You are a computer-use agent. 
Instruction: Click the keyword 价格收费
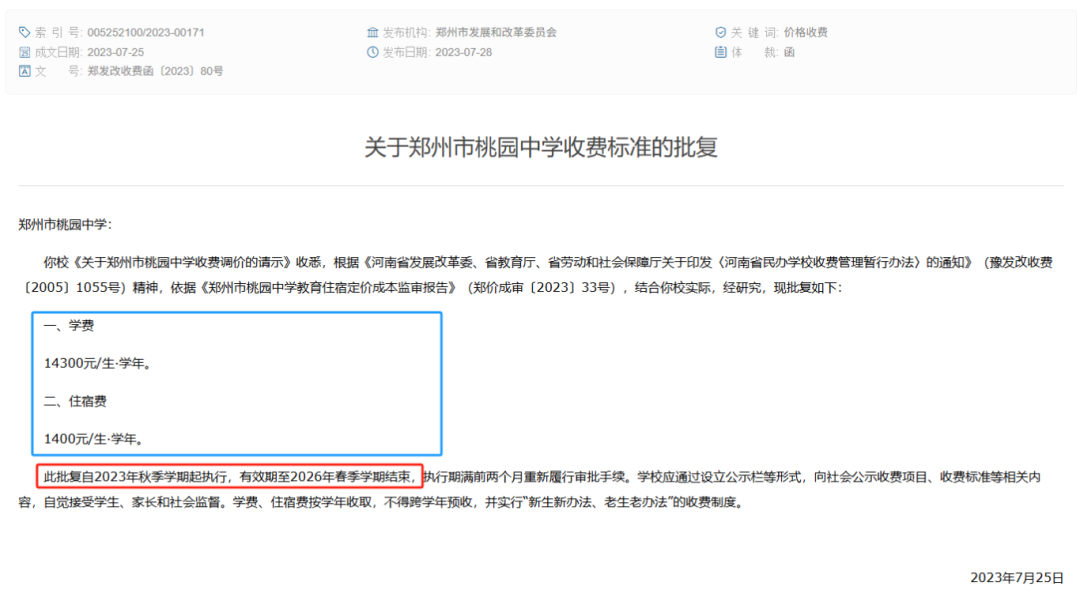click(x=805, y=33)
